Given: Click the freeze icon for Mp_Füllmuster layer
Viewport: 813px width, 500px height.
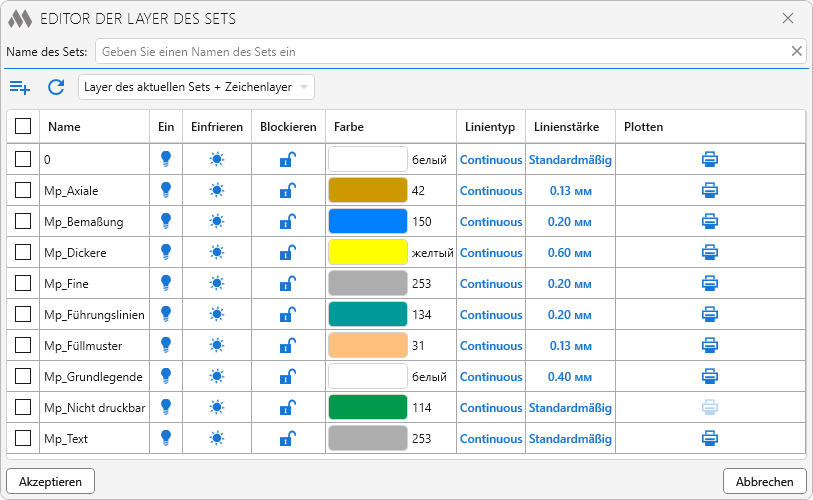Looking at the screenshot, I should pos(217,346).
